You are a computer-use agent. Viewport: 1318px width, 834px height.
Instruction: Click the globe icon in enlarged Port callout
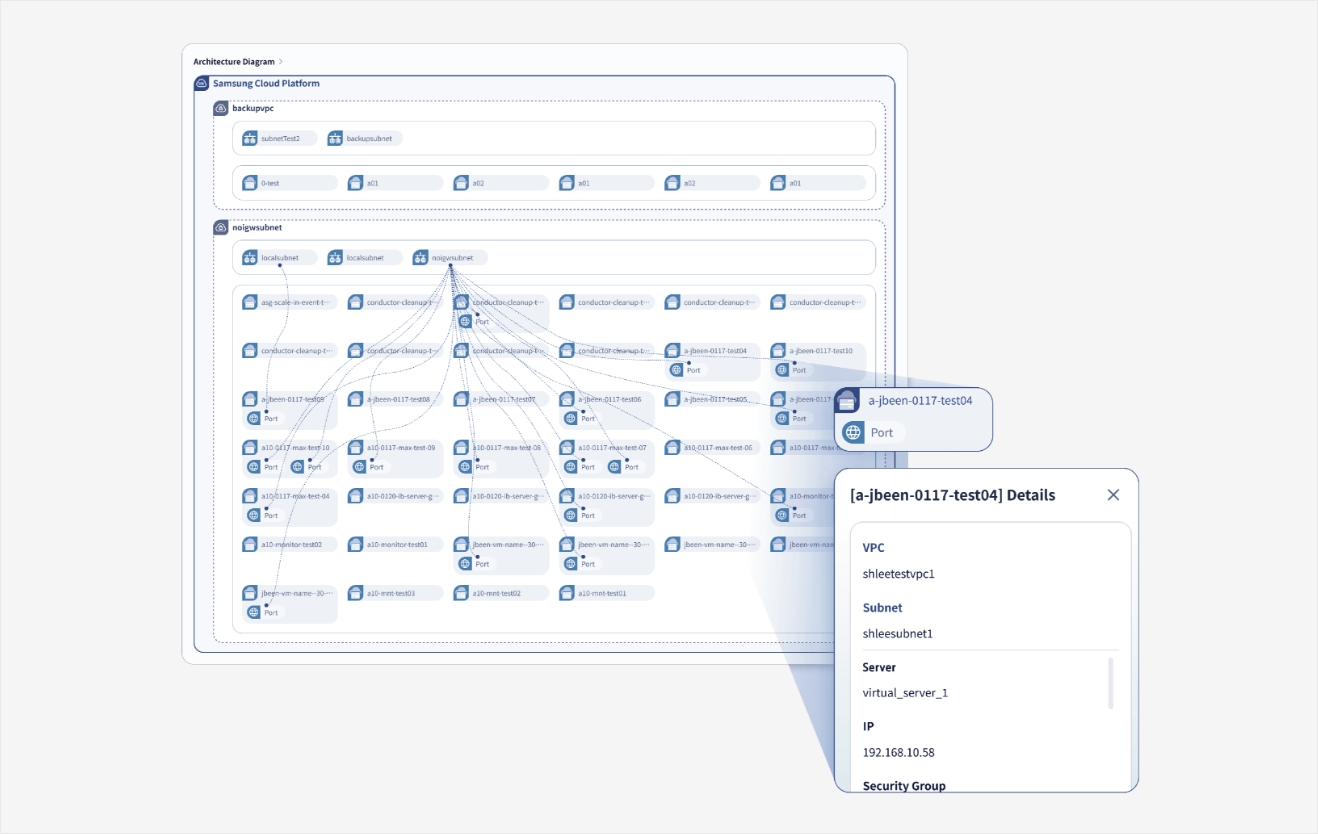pos(853,433)
